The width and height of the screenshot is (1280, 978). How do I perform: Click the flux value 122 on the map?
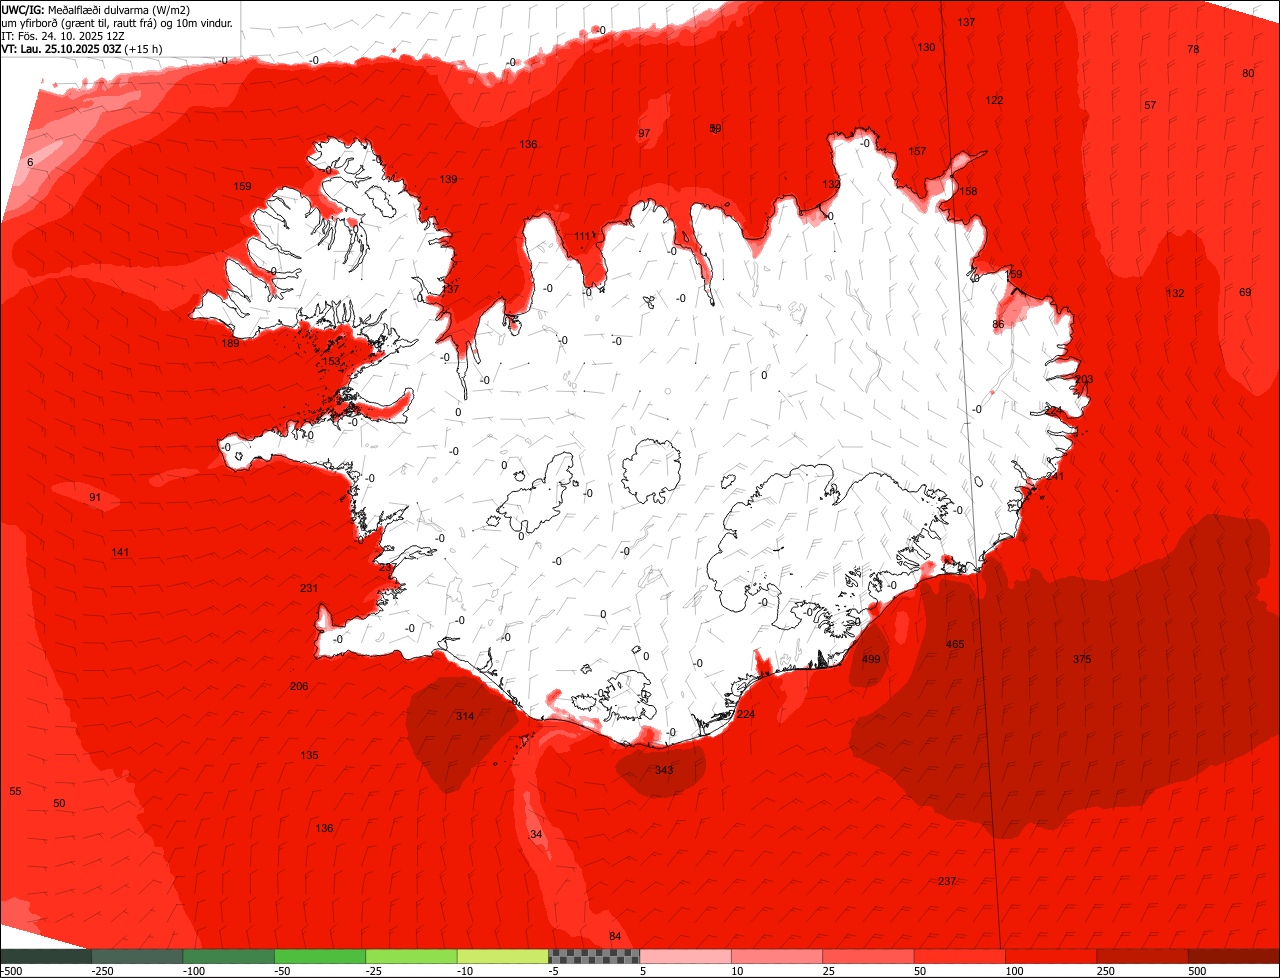994,100
